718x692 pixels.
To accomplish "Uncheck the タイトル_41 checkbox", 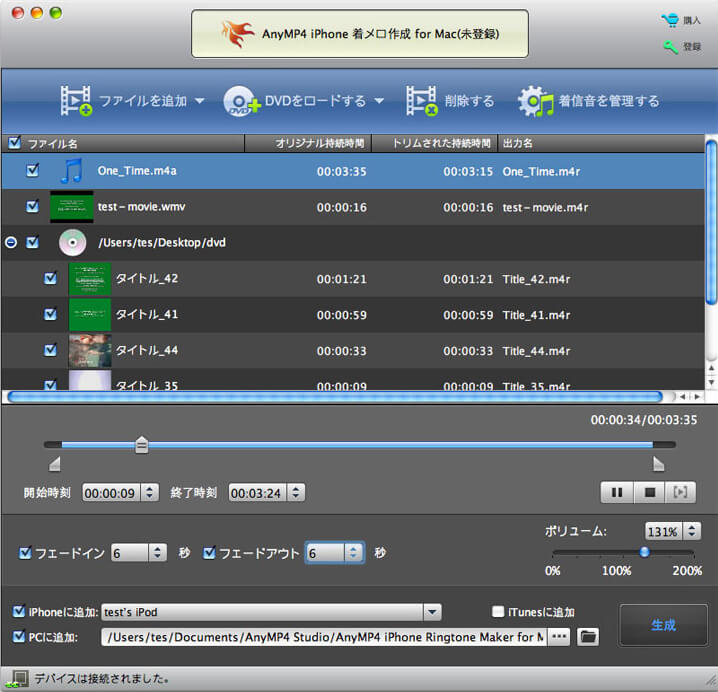I will (x=50, y=314).
